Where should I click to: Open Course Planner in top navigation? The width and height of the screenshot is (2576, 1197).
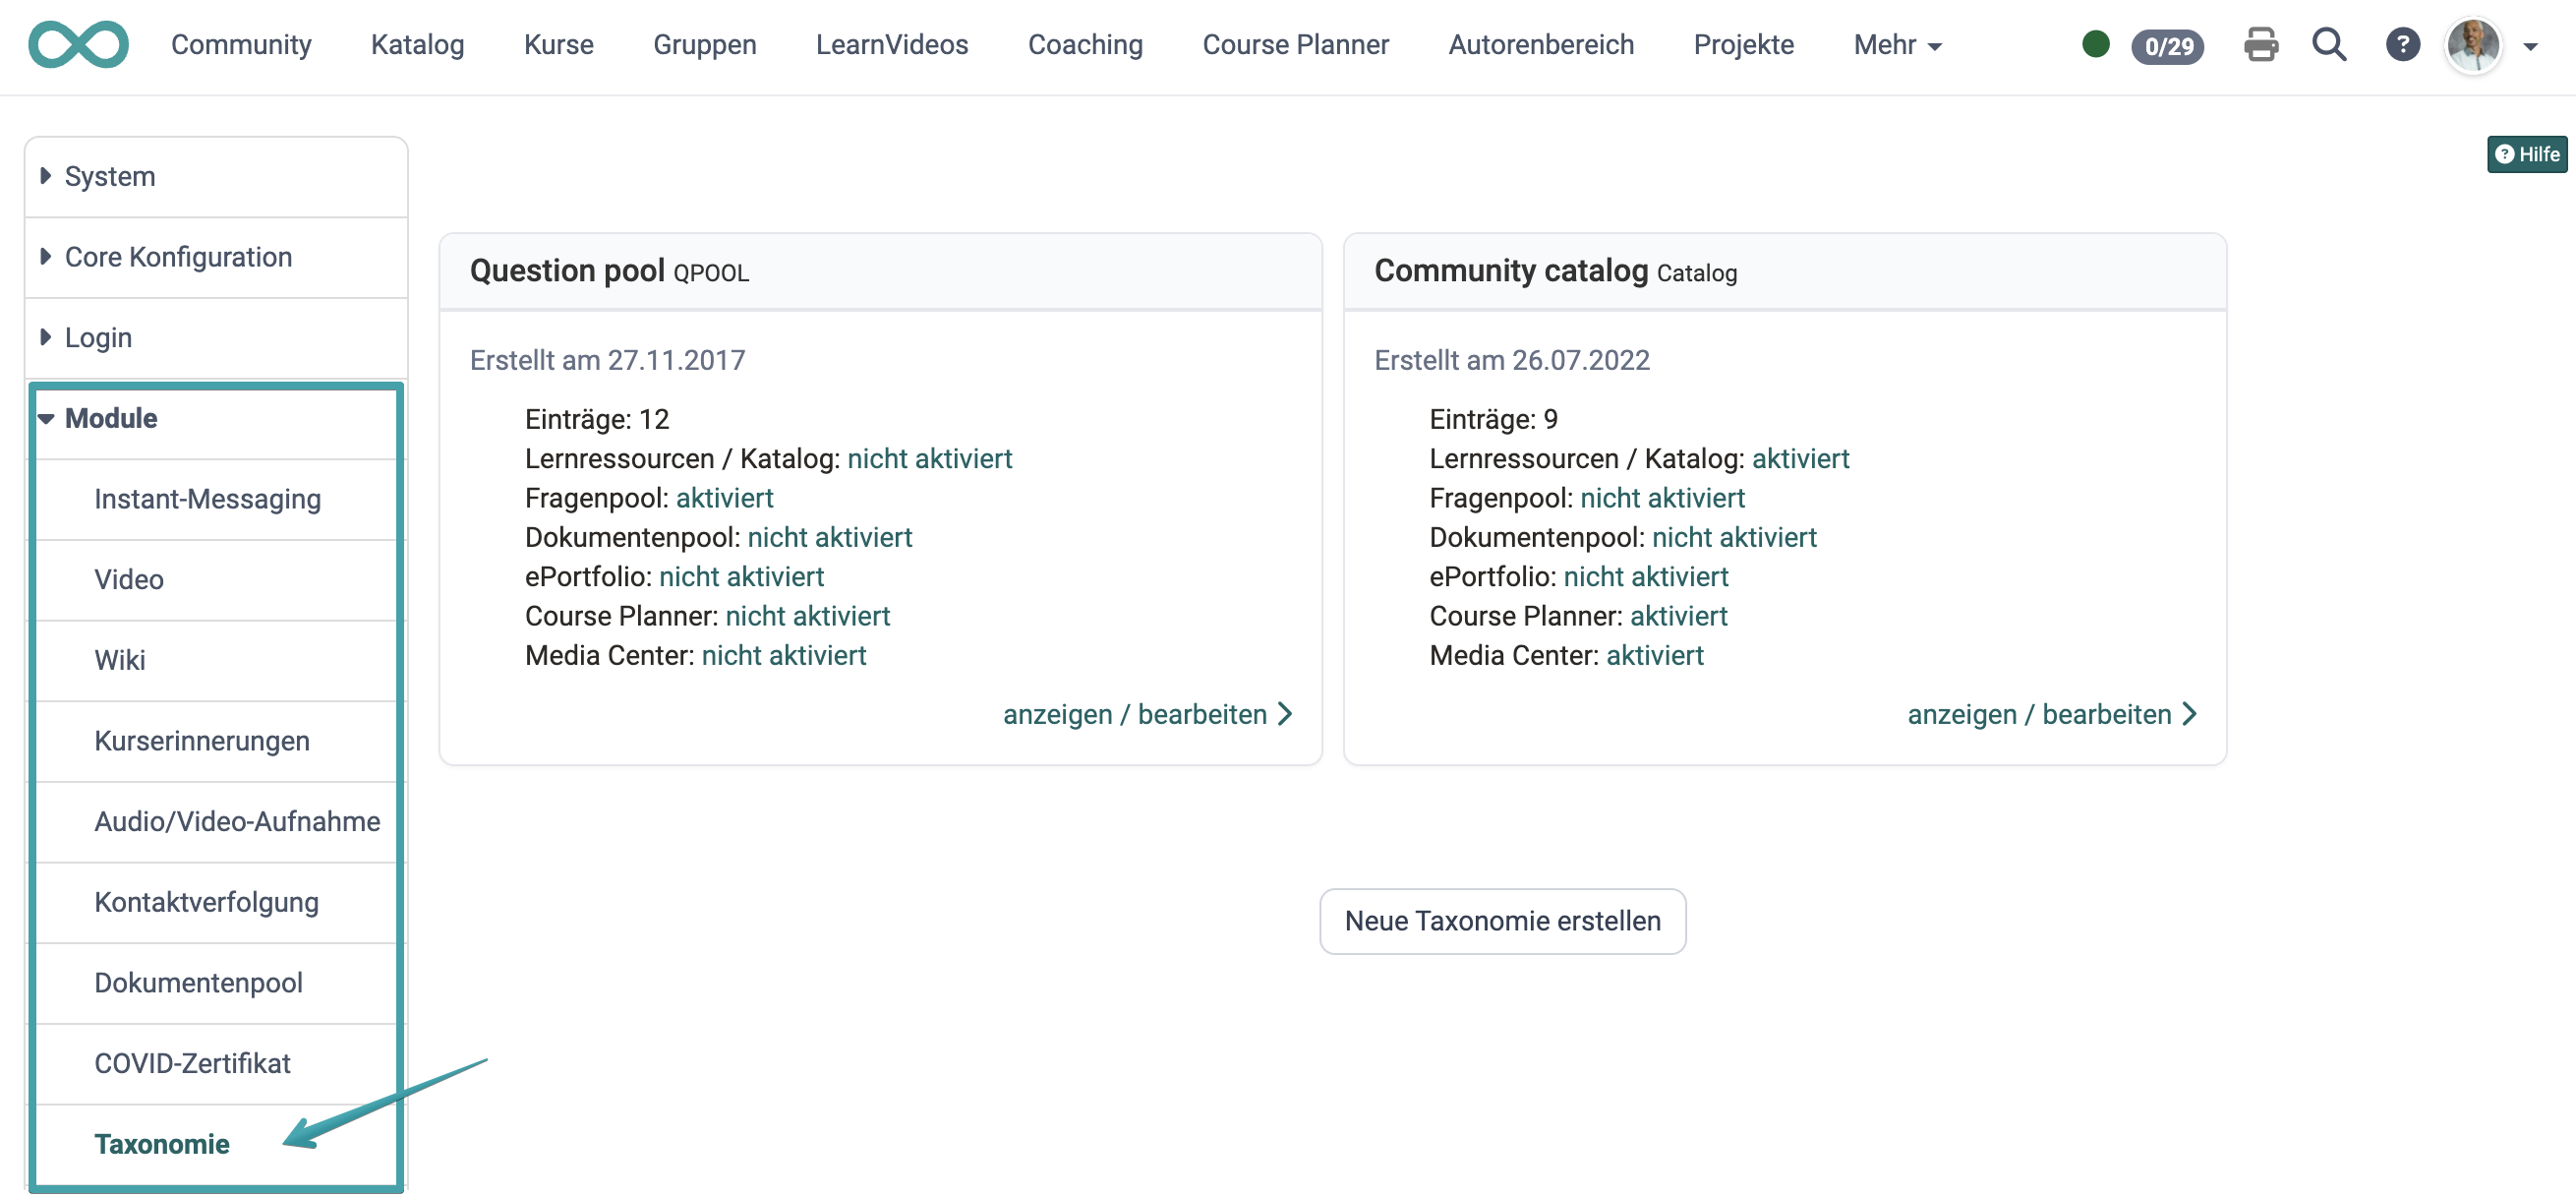coord(1295,45)
